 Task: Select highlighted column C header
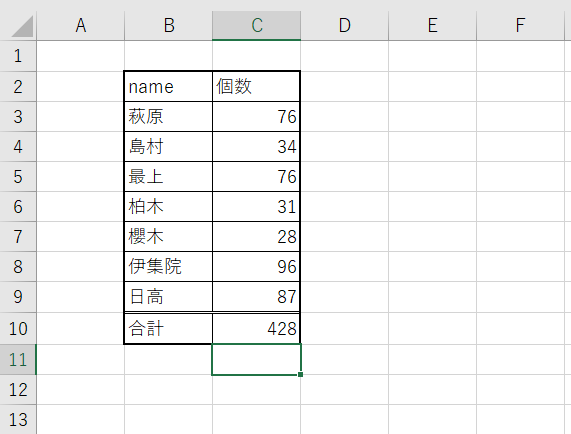pos(256,25)
